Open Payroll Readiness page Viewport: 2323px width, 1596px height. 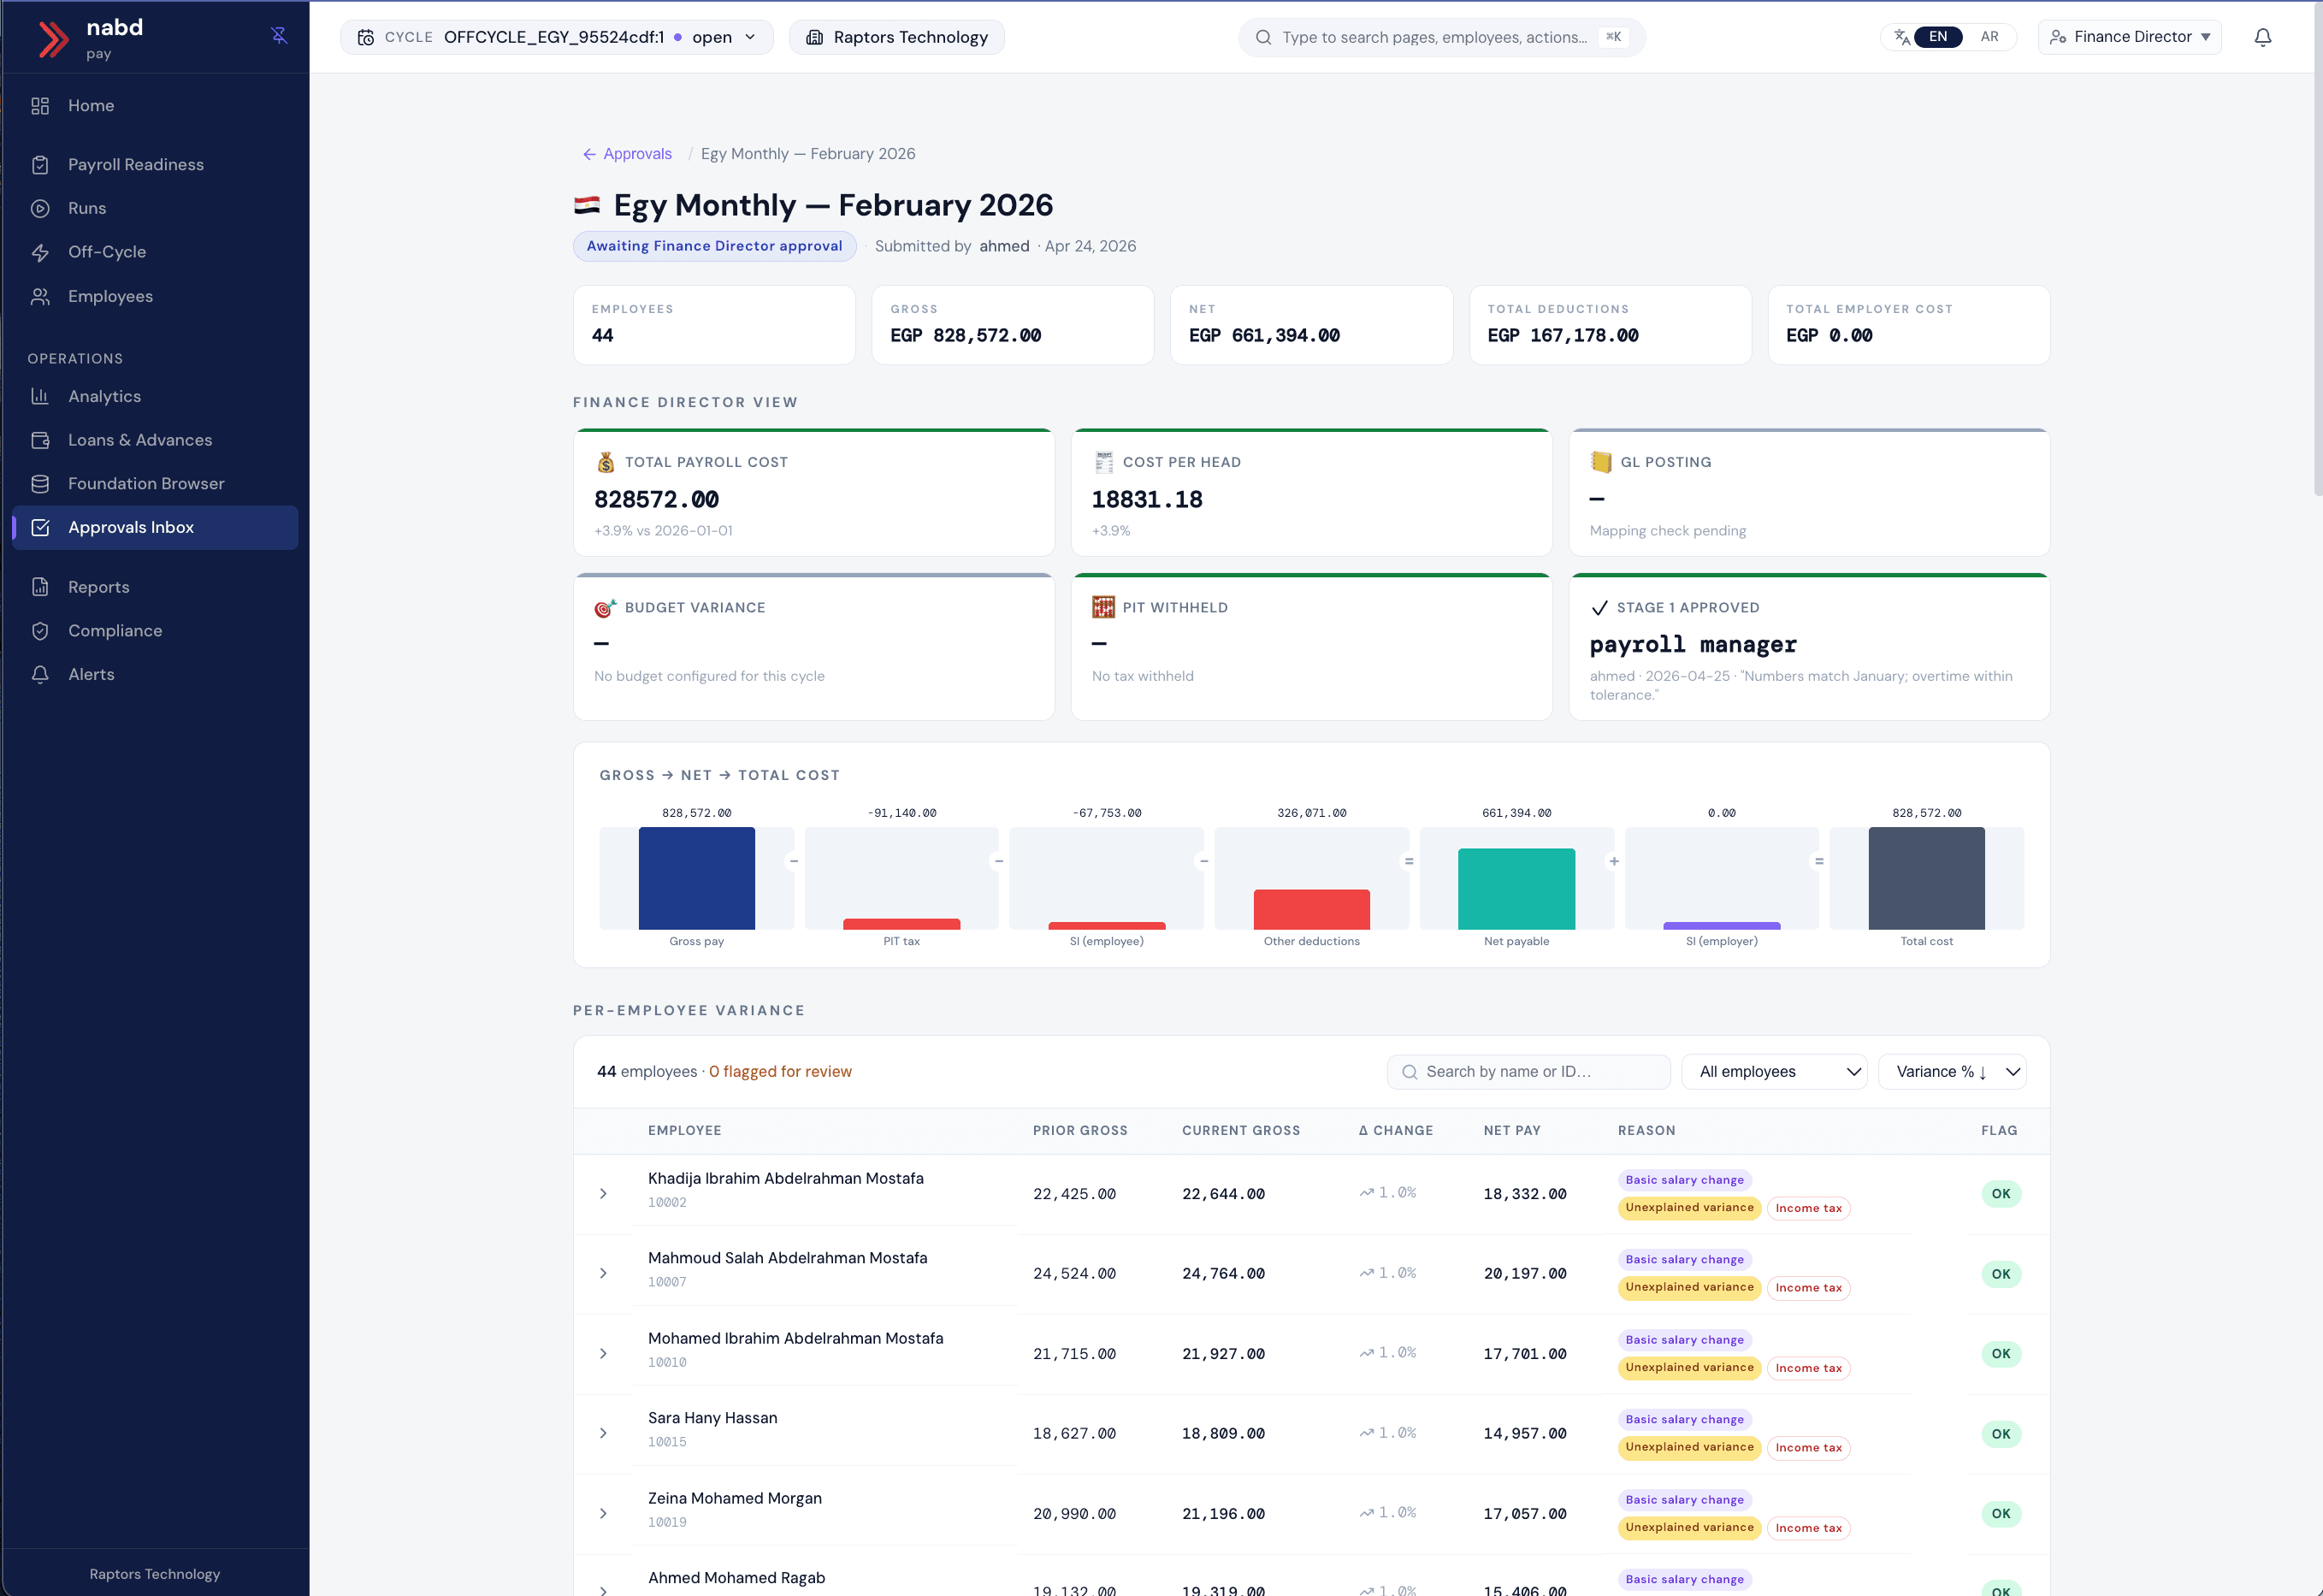click(x=155, y=165)
